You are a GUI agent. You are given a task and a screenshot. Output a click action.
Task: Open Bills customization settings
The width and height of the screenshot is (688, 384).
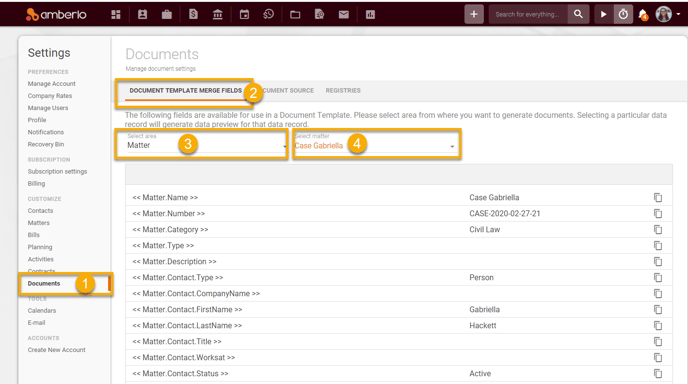coord(33,235)
